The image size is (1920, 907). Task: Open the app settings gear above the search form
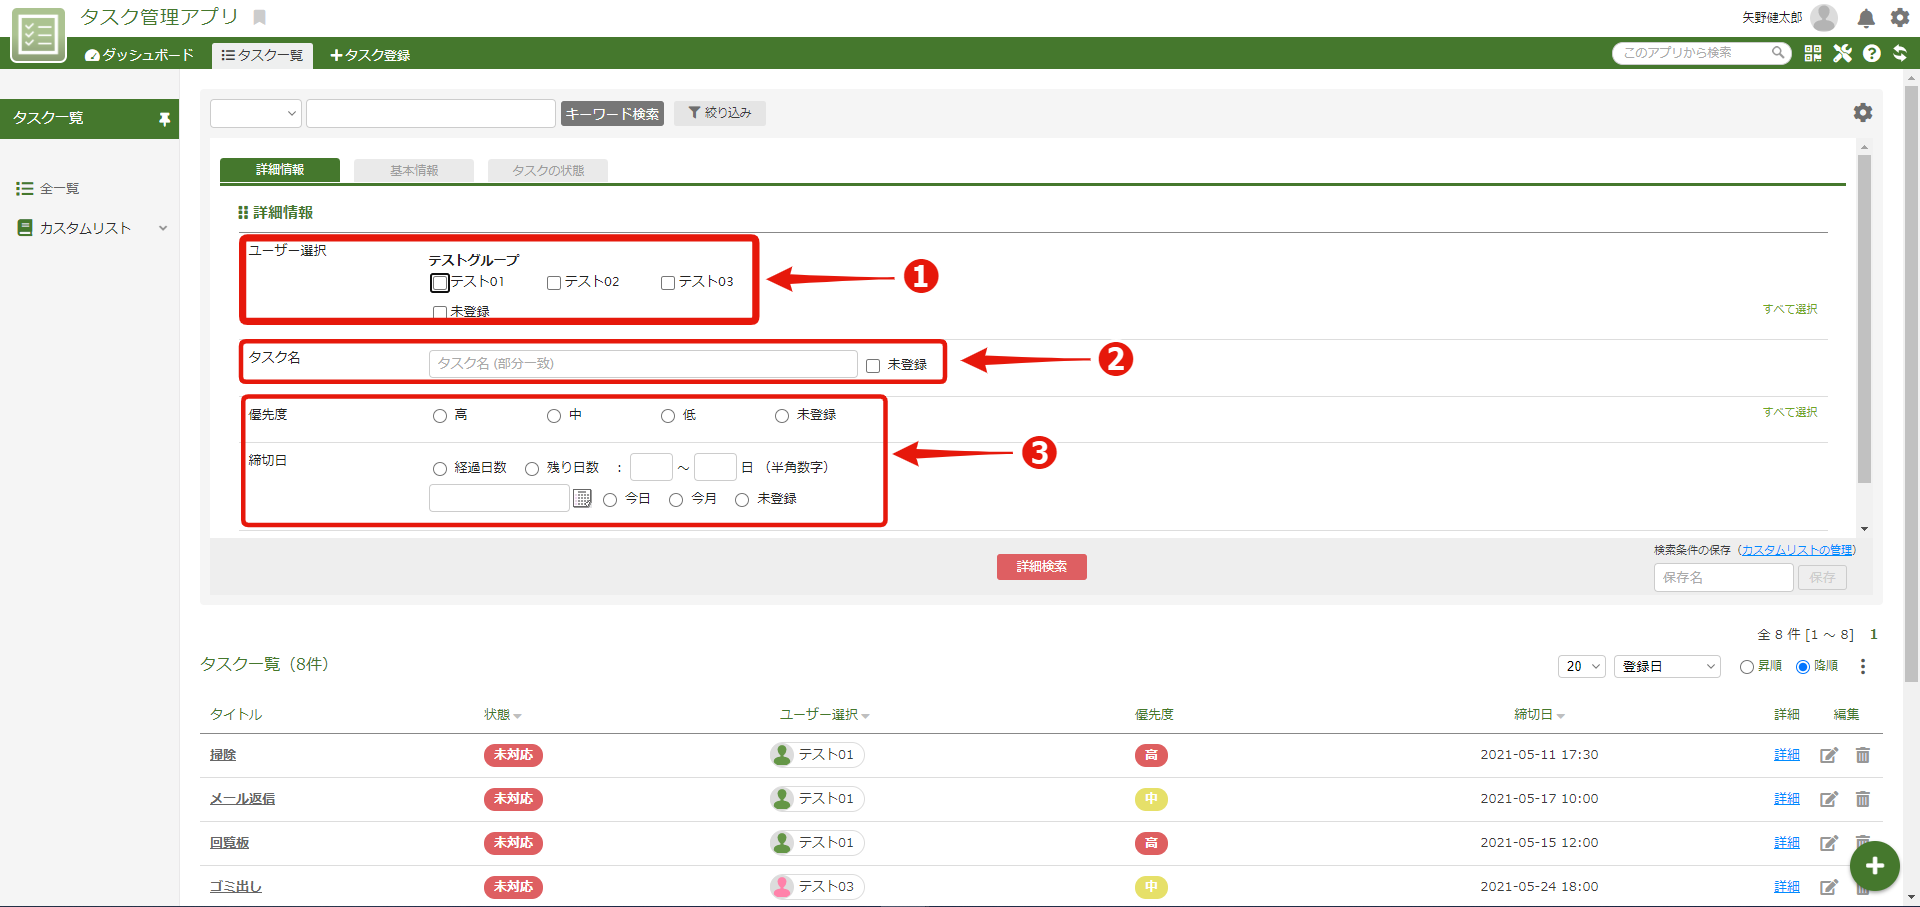tap(1862, 112)
